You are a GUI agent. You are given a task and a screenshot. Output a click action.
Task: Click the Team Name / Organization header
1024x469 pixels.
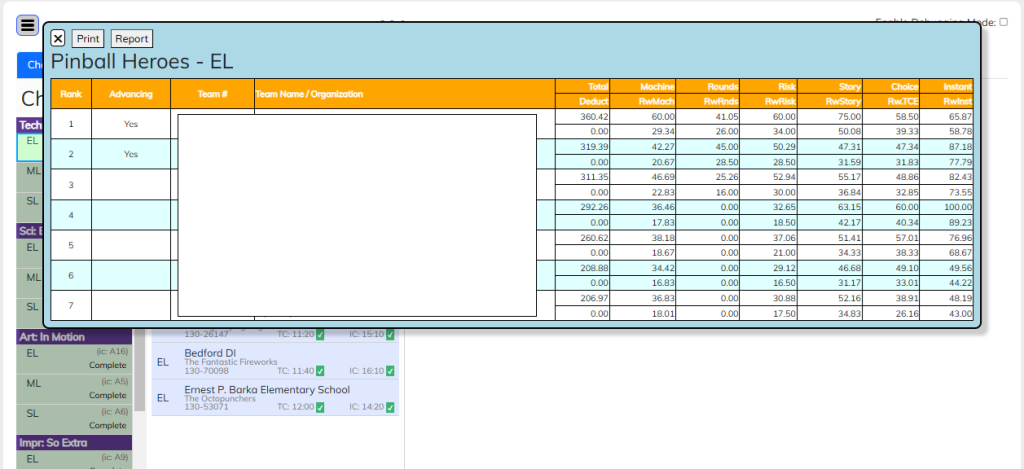point(405,94)
